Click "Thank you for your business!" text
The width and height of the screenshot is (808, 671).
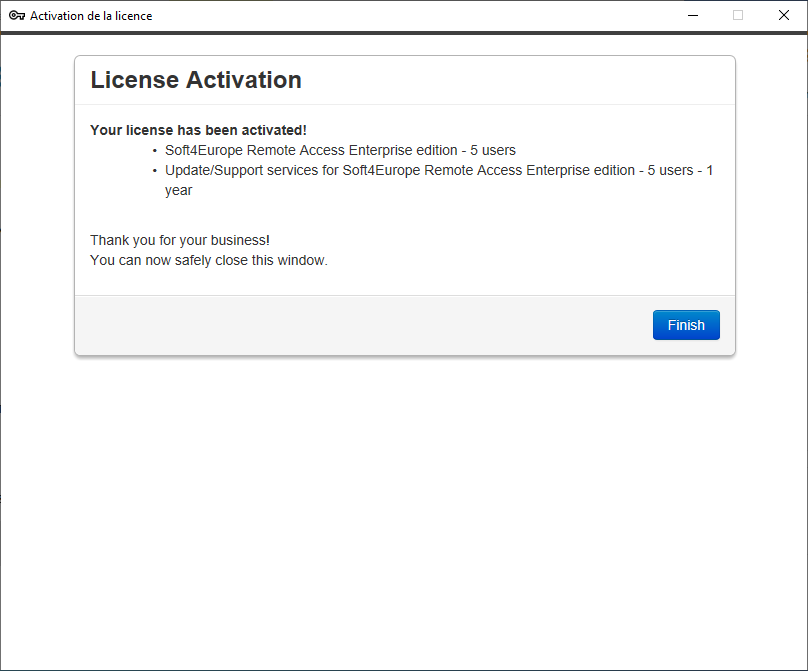pos(180,240)
